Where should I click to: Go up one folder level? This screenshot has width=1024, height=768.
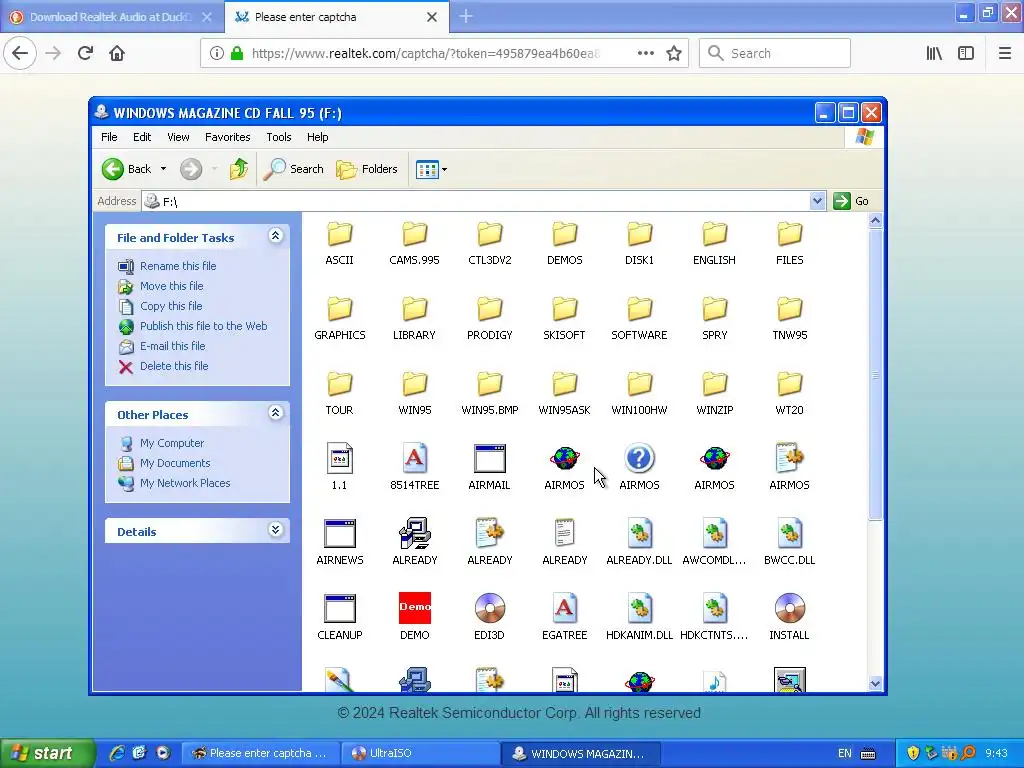239,169
